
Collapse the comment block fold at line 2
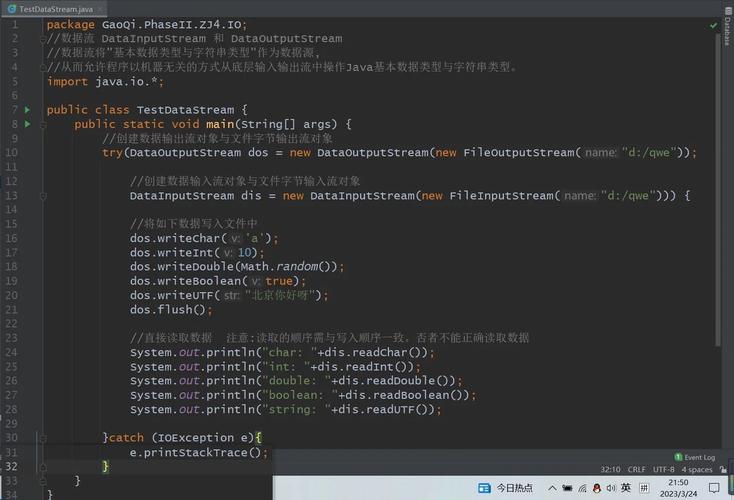point(43,40)
